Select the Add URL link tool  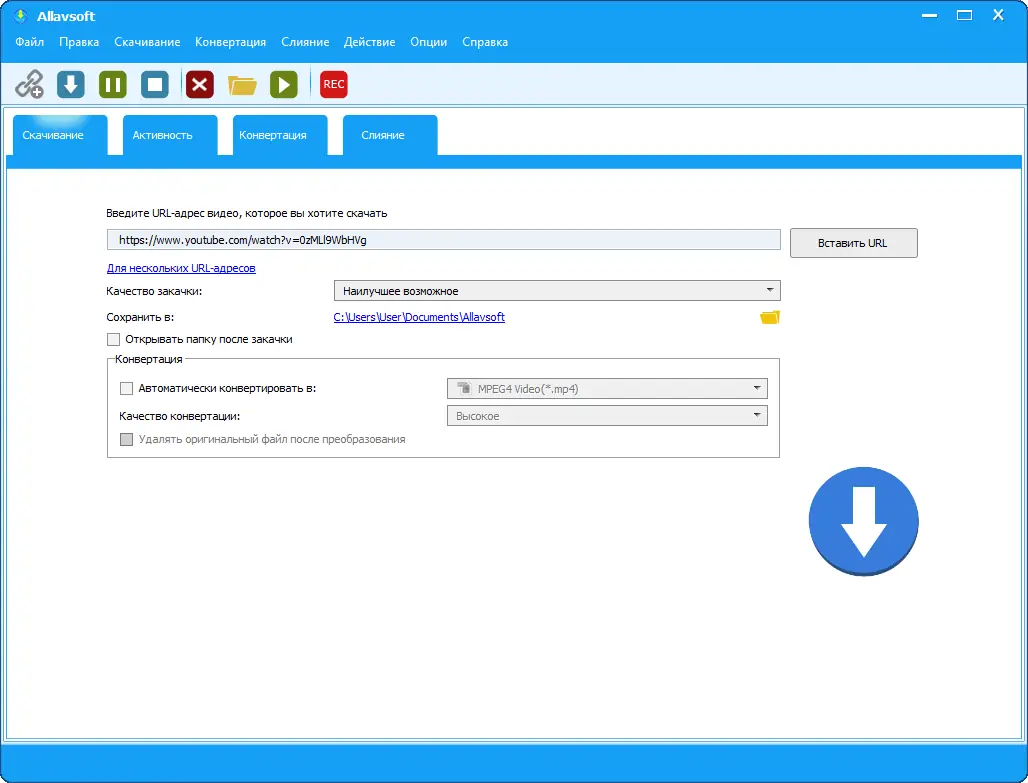(x=29, y=84)
